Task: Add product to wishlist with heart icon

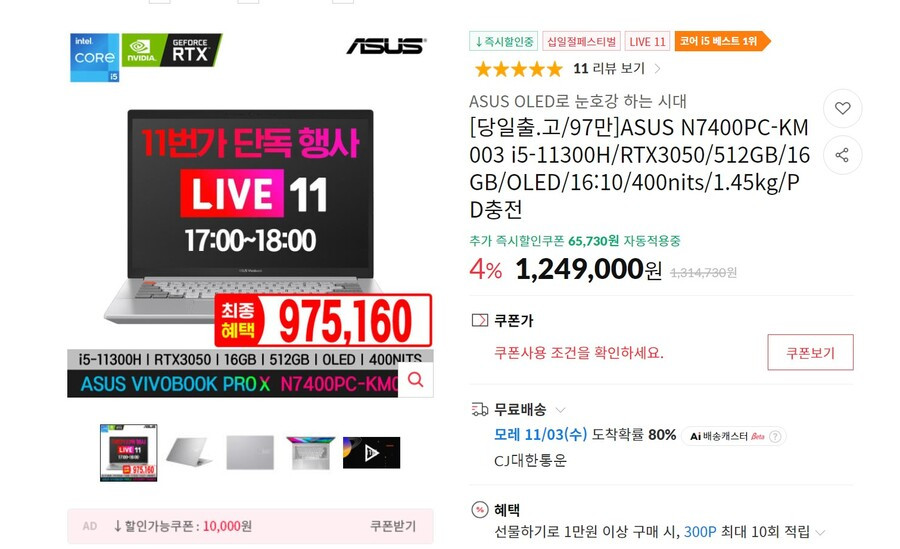Action: click(842, 108)
